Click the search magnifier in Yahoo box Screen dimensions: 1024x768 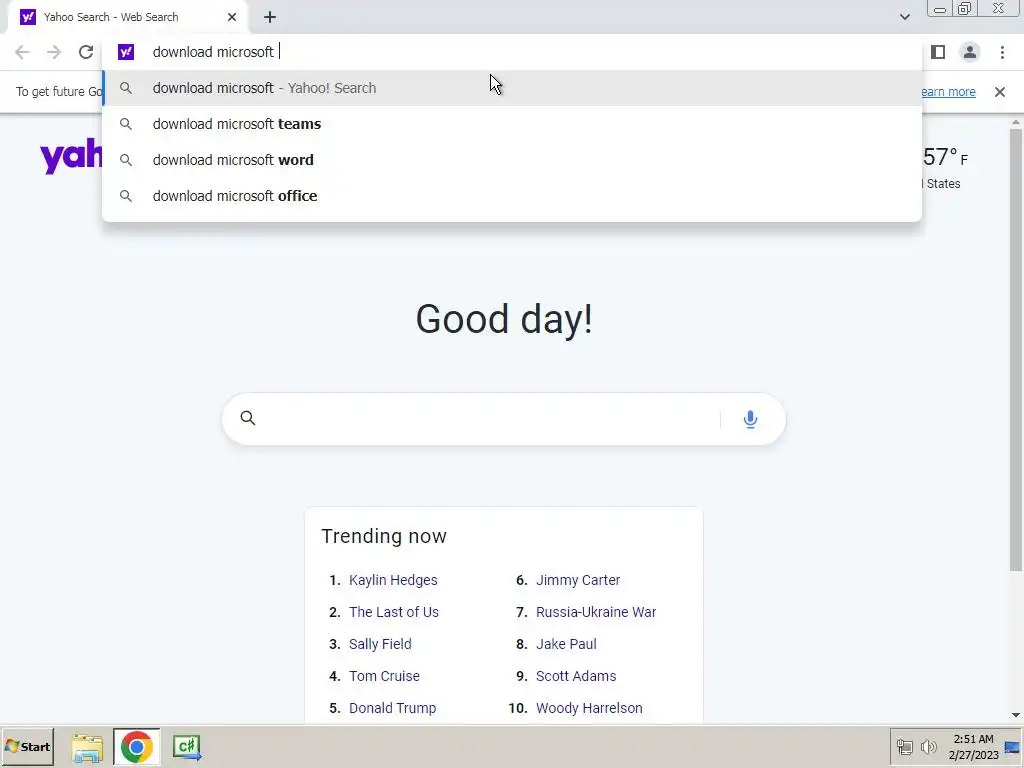(248, 418)
